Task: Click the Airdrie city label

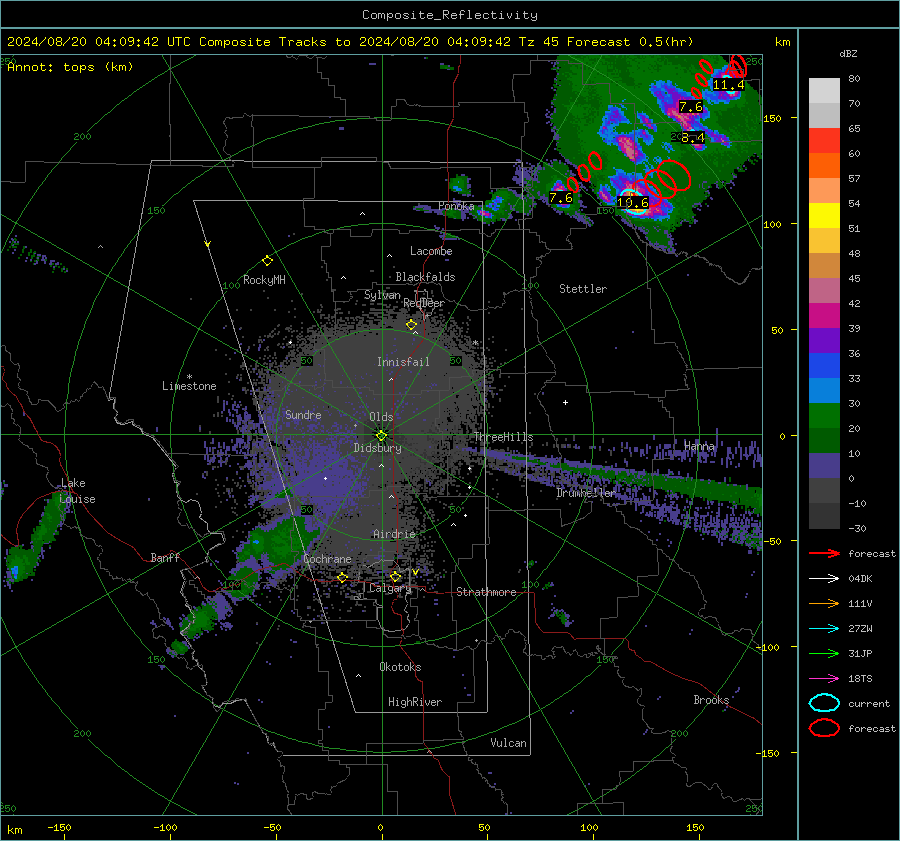Action: pyautogui.click(x=394, y=534)
